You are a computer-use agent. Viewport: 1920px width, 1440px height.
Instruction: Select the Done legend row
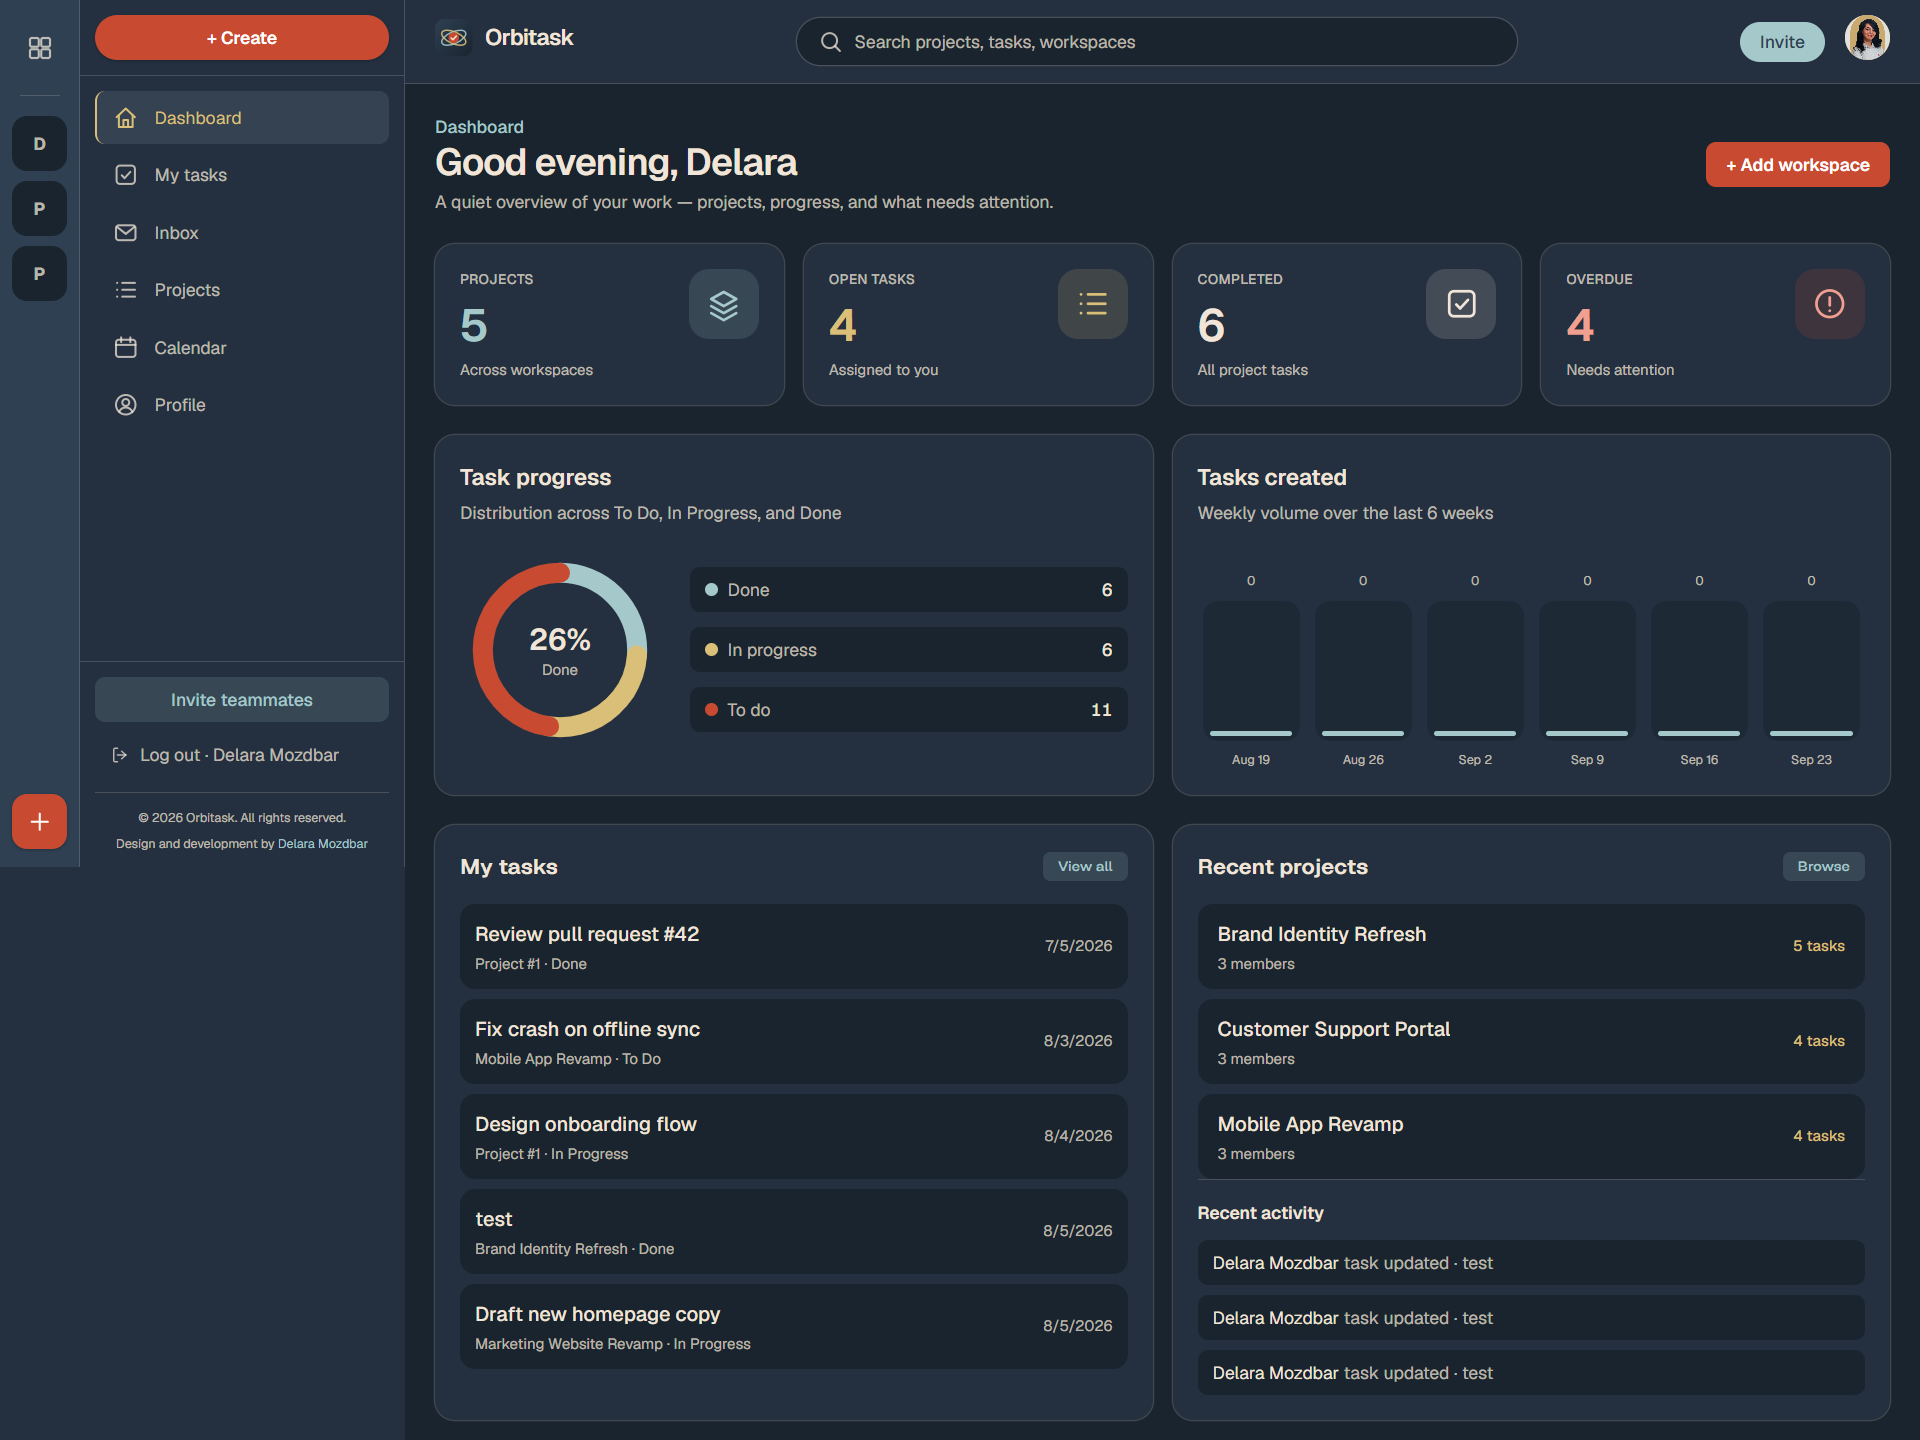click(x=908, y=590)
